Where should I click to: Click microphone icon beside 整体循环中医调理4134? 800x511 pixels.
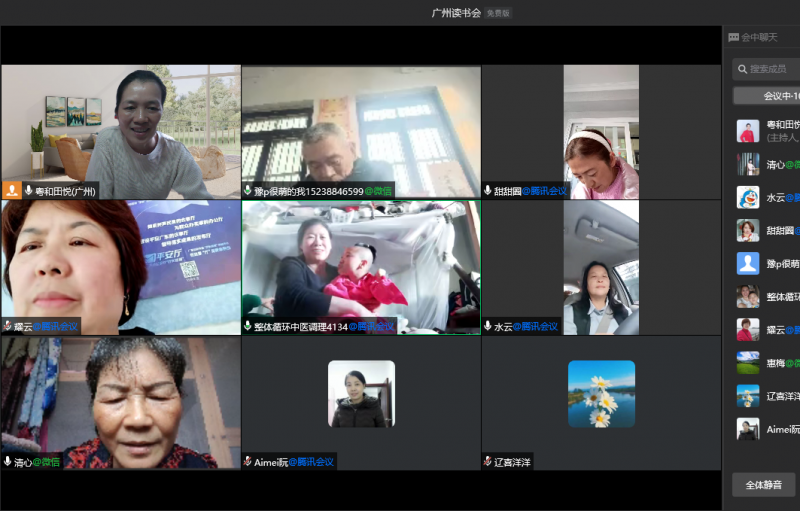pos(248,326)
